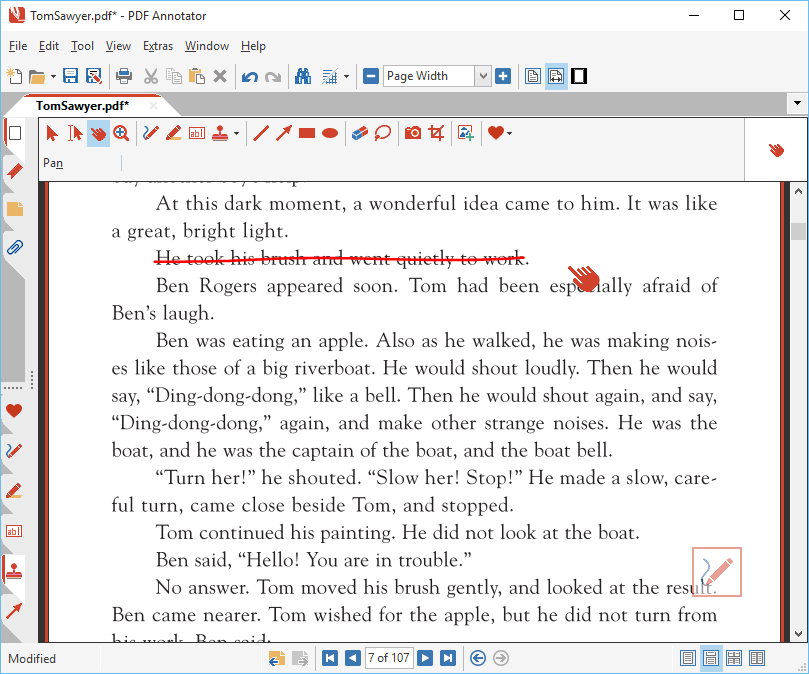Jump to the last page
Image resolution: width=809 pixels, height=674 pixels.
448,658
